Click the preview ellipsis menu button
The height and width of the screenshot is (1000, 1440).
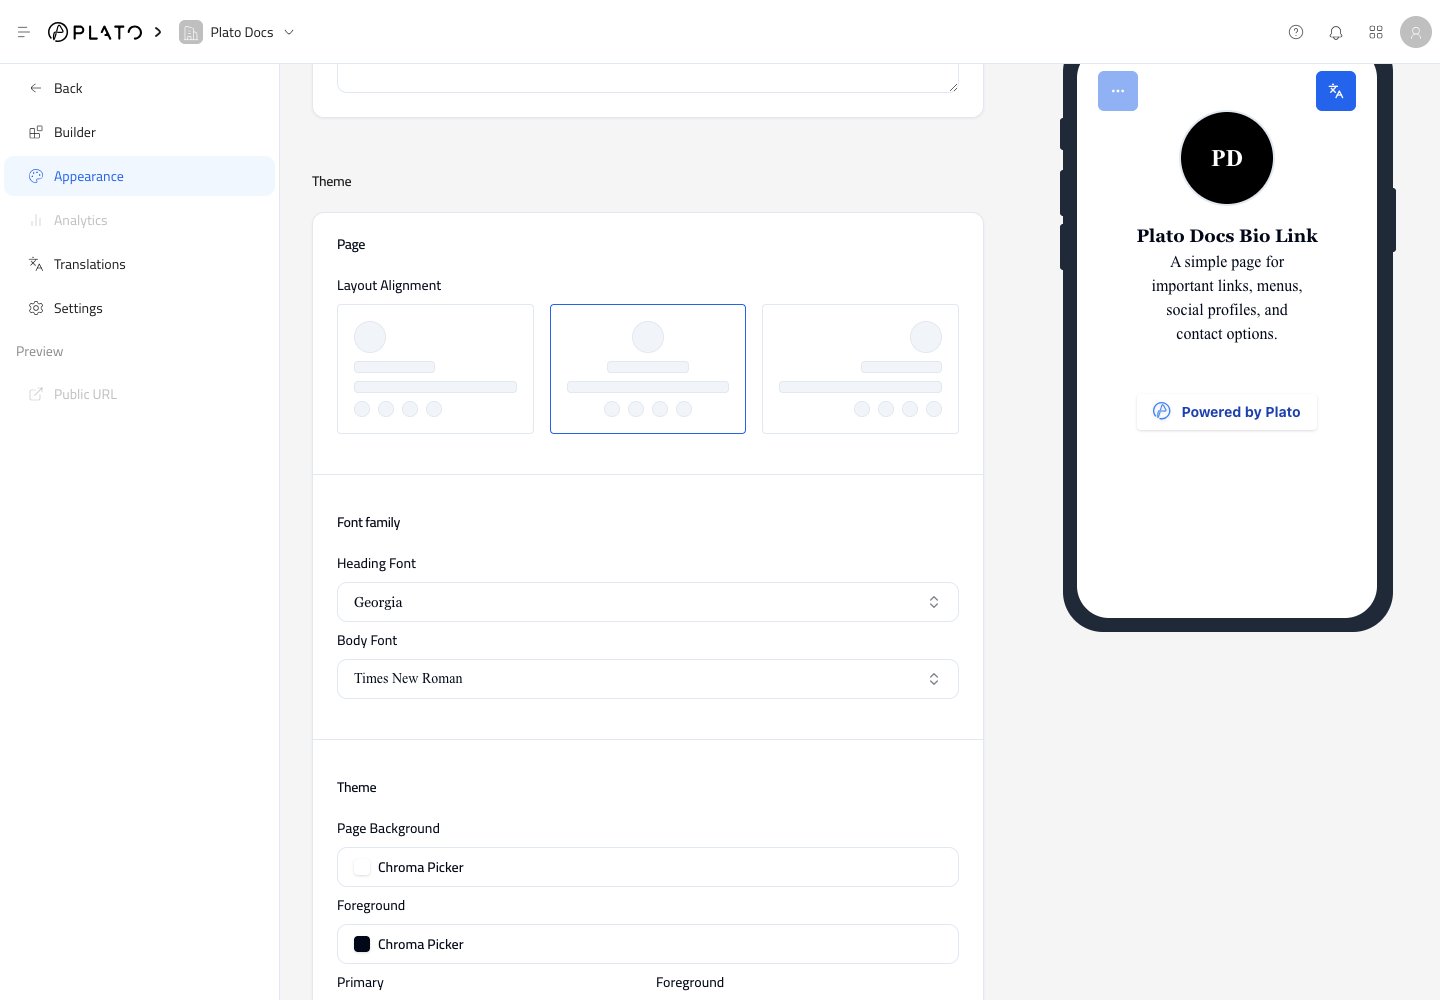[1118, 91]
